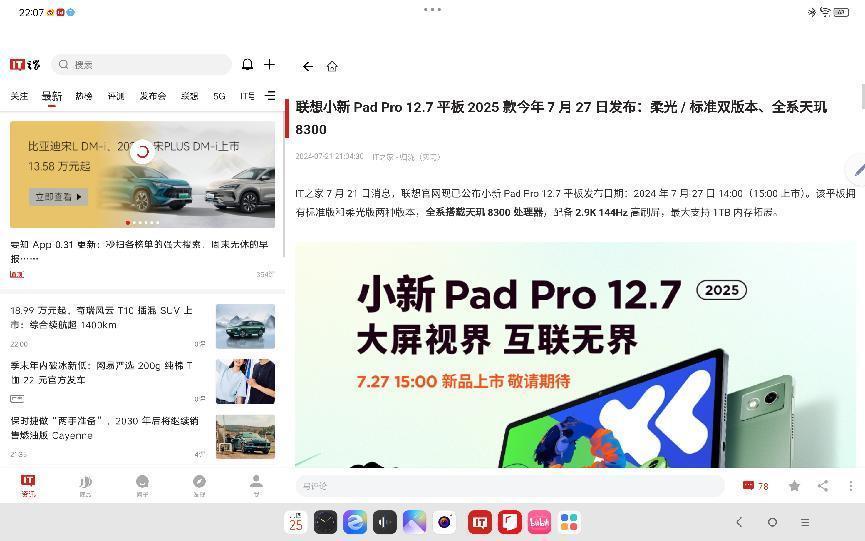
Task: Switch to the 热榜 tab
Action: point(84,97)
